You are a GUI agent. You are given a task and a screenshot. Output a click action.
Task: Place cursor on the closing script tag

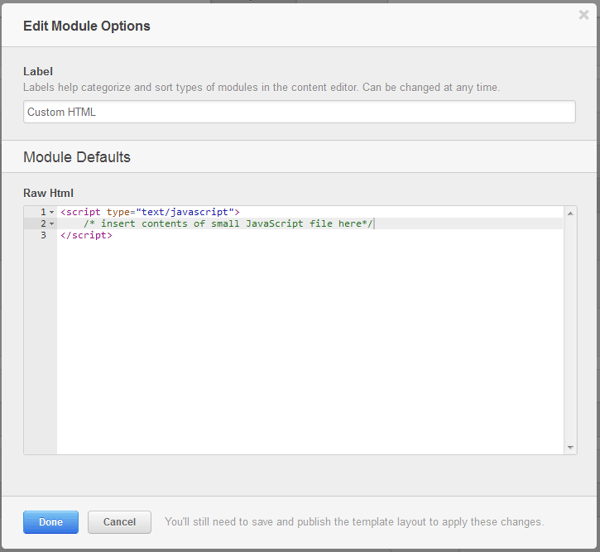click(86, 235)
